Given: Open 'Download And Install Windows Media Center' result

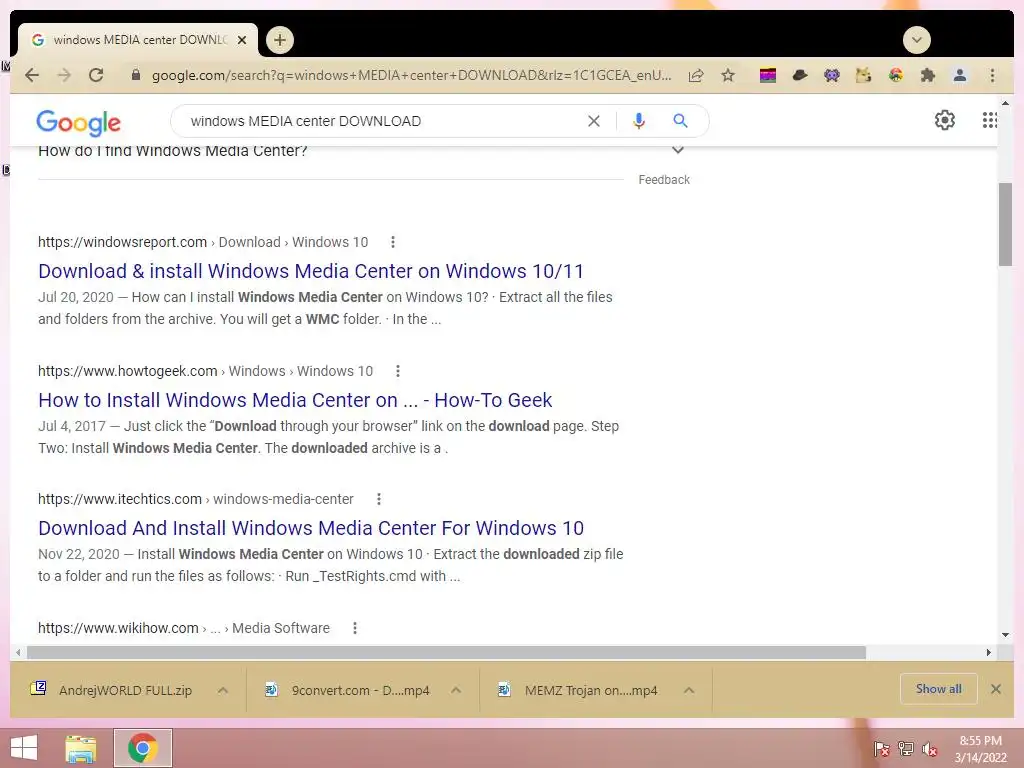Looking at the screenshot, I should (311, 528).
